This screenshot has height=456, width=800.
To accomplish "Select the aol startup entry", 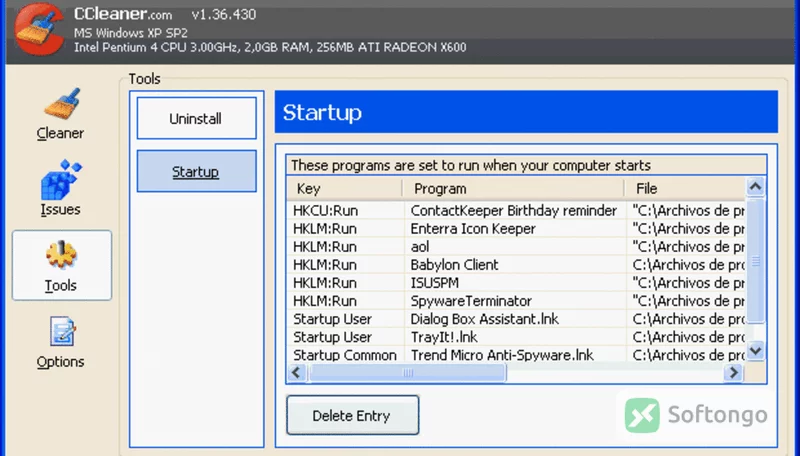I will (515, 247).
